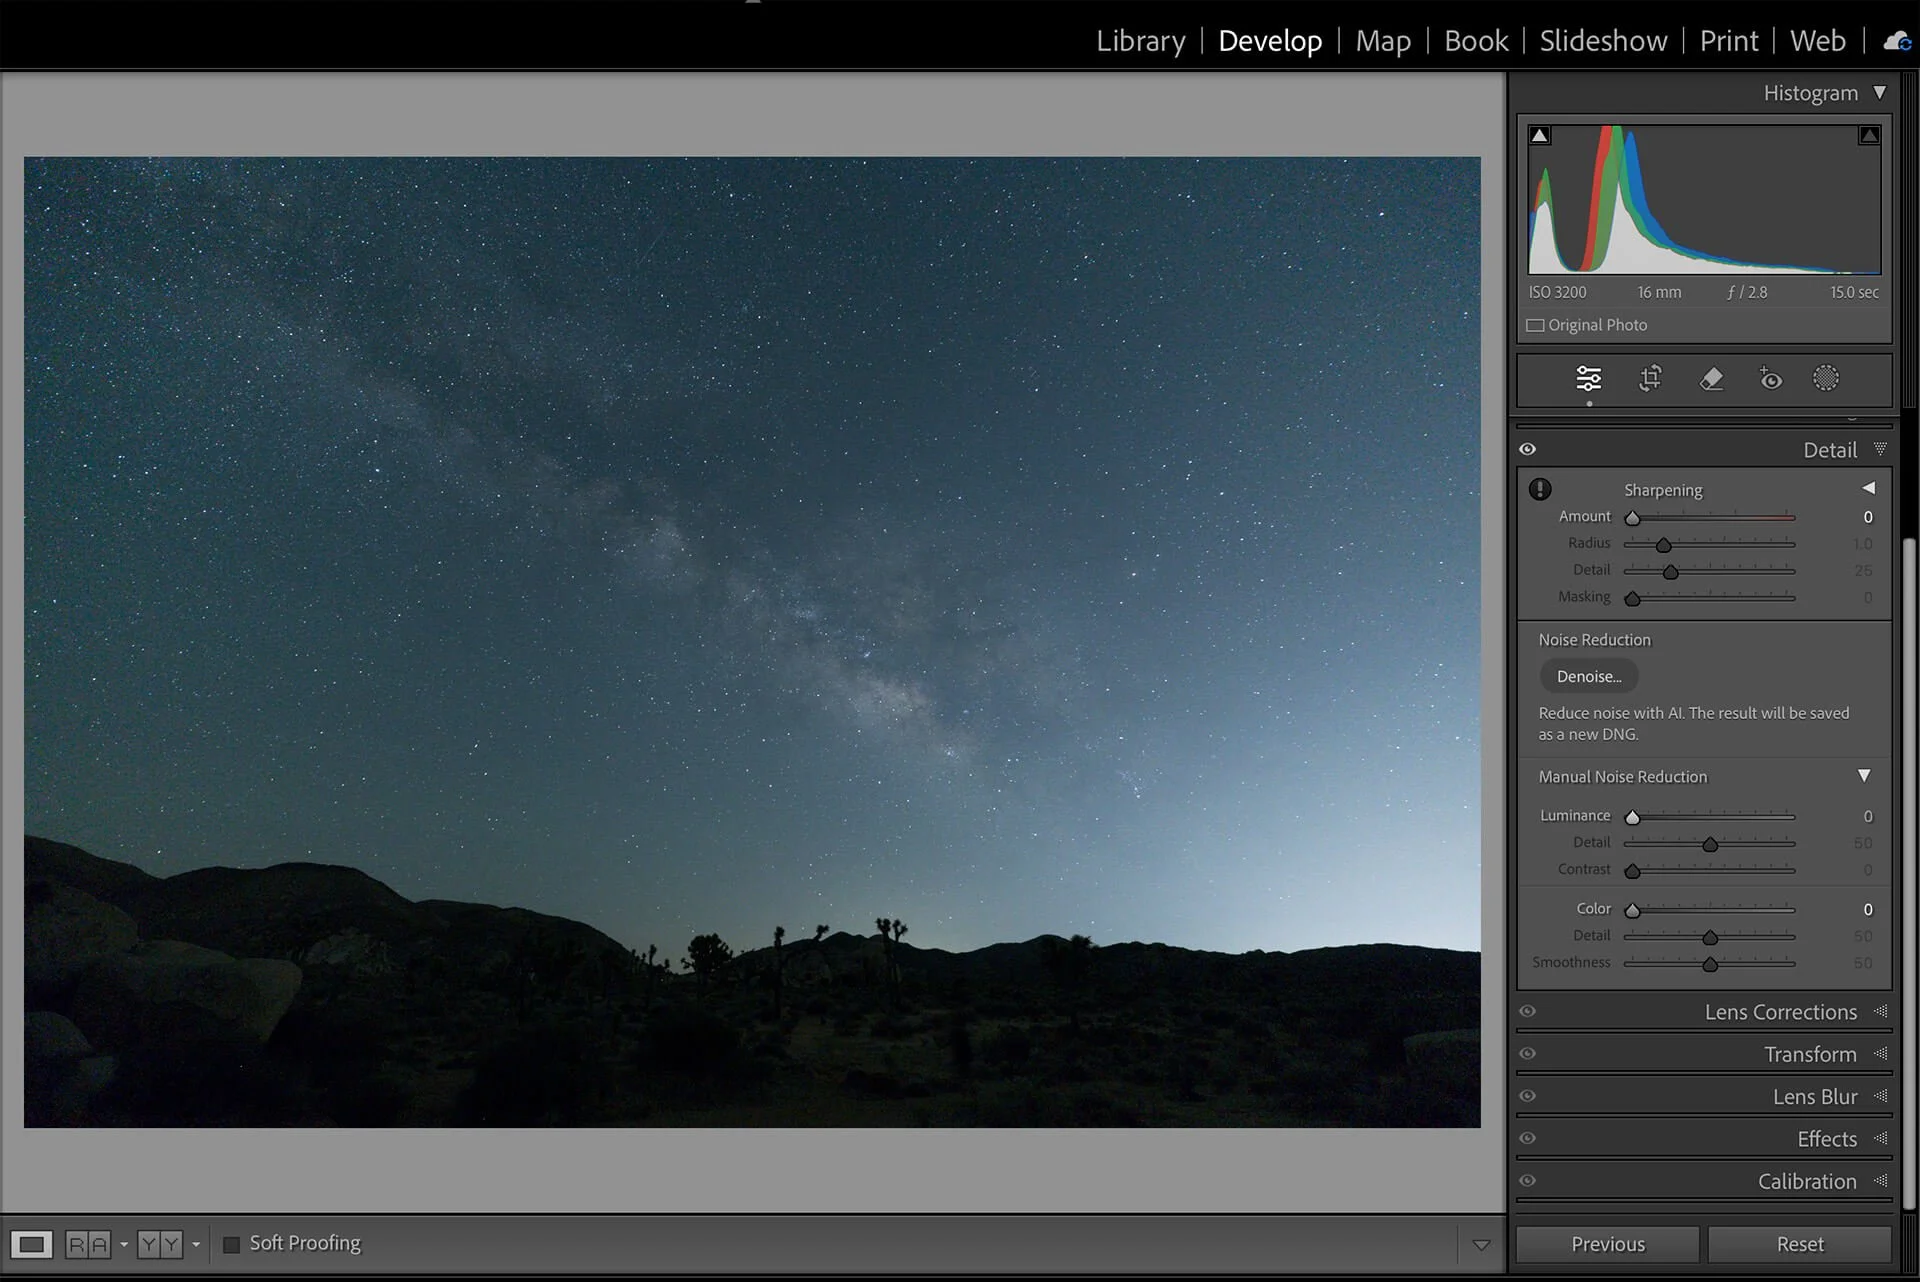Expand the Lens Corrections panel
1920x1282 pixels.
click(1780, 1012)
